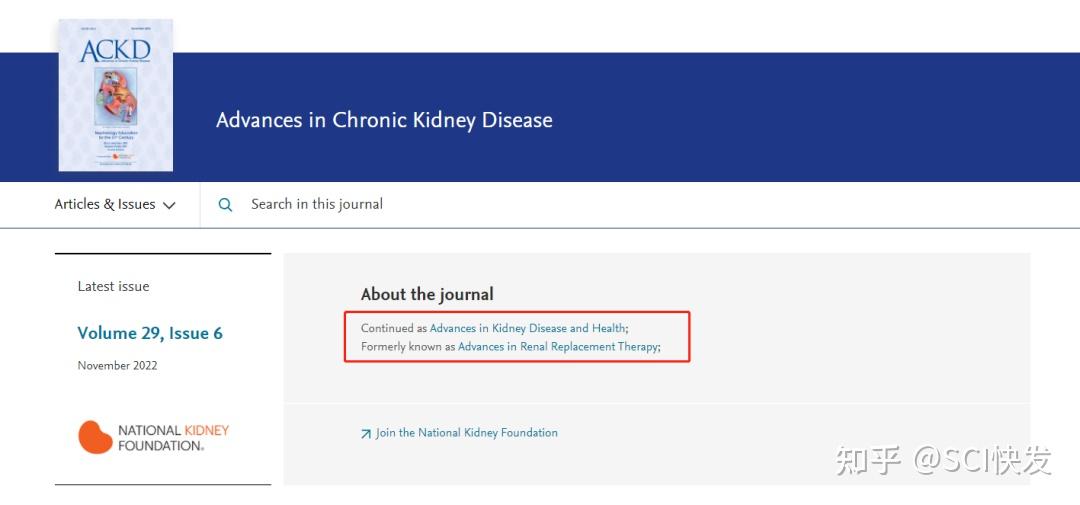This screenshot has height=505, width=1080.
Task: Click the magnifying glass search icon
Action: [x=226, y=205]
